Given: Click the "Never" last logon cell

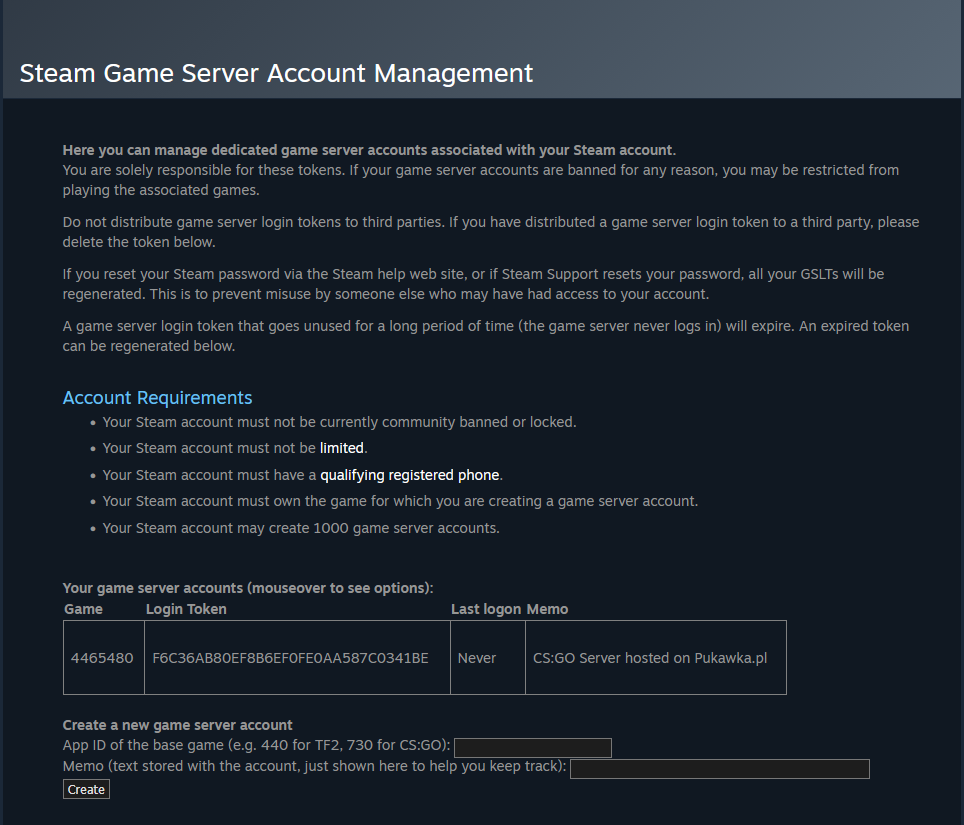Looking at the screenshot, I should pos(477,658).
